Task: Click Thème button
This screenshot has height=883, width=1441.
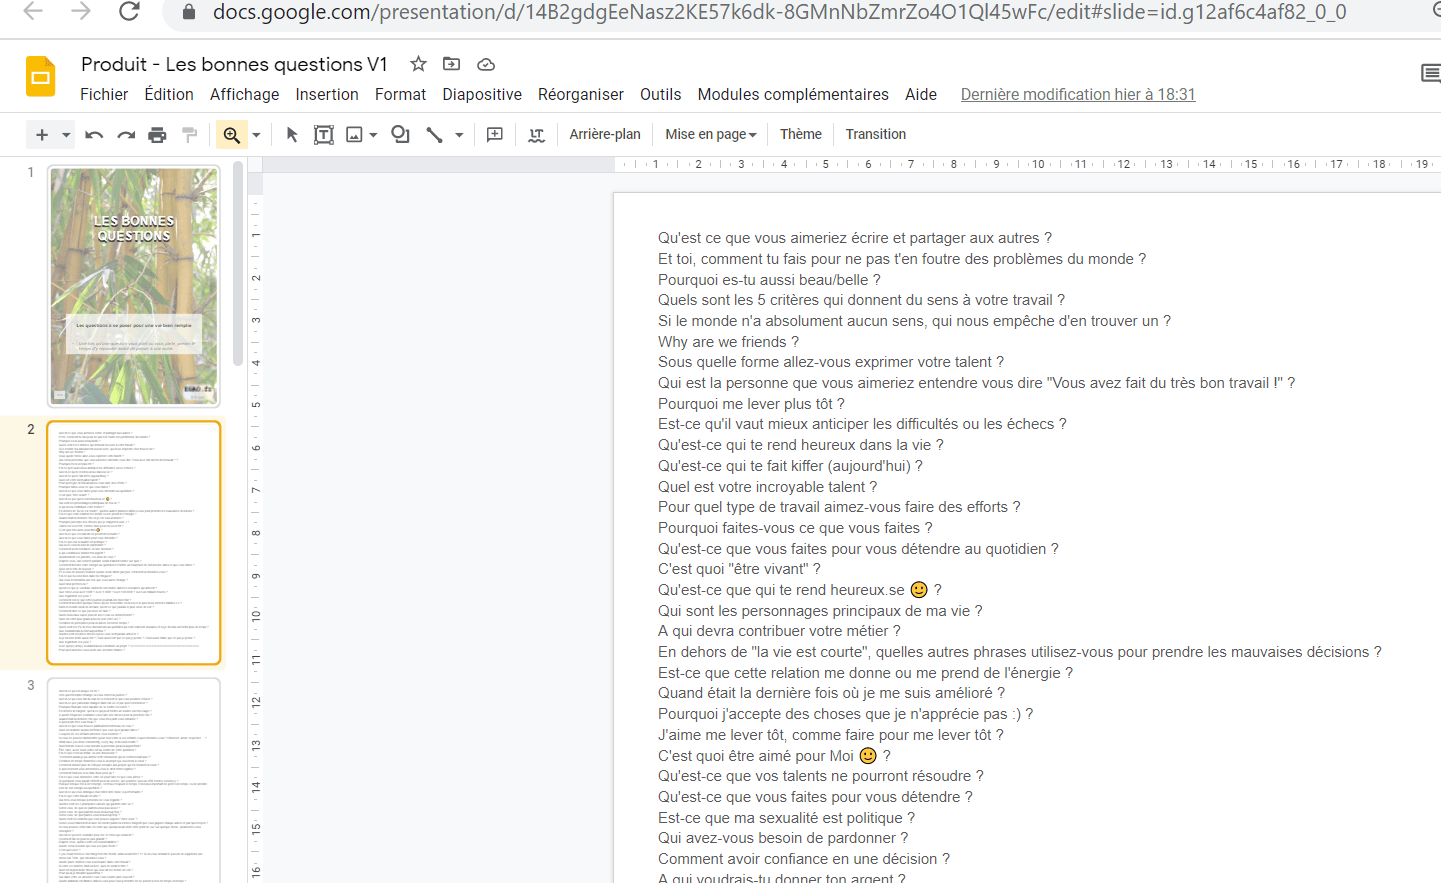Action: (801, 134)
